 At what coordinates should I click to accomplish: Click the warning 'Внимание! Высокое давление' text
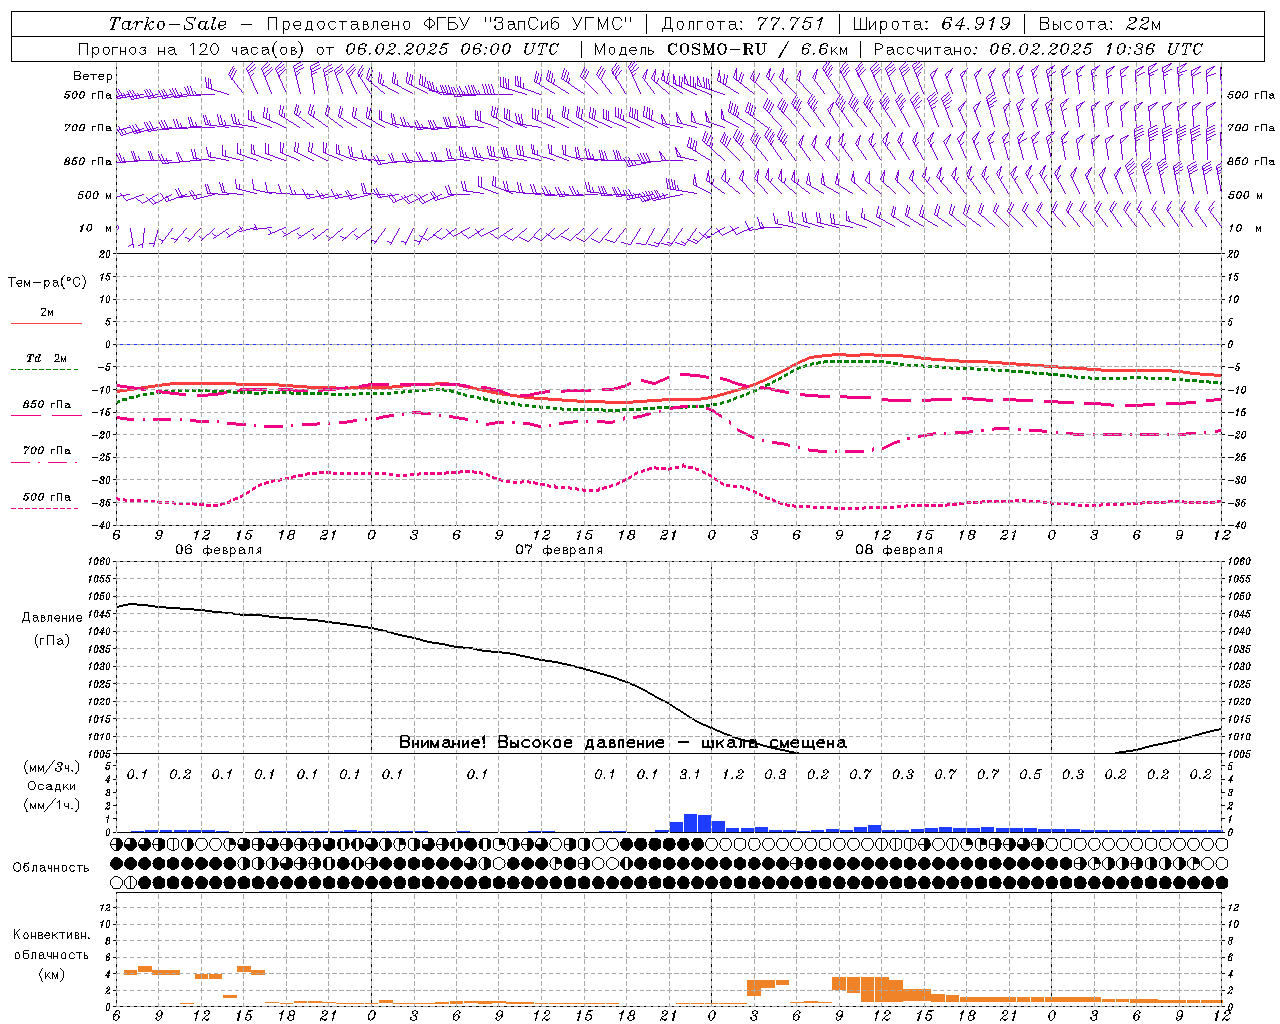532,742
